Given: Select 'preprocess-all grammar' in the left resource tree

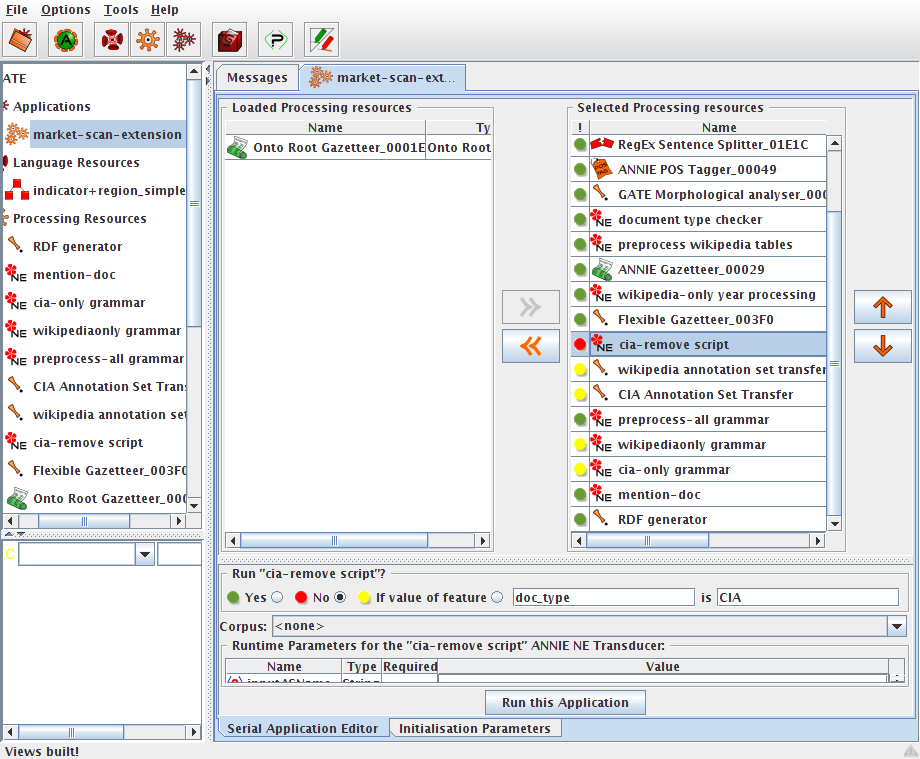Looking at the screenshot, I should [108, 358].
